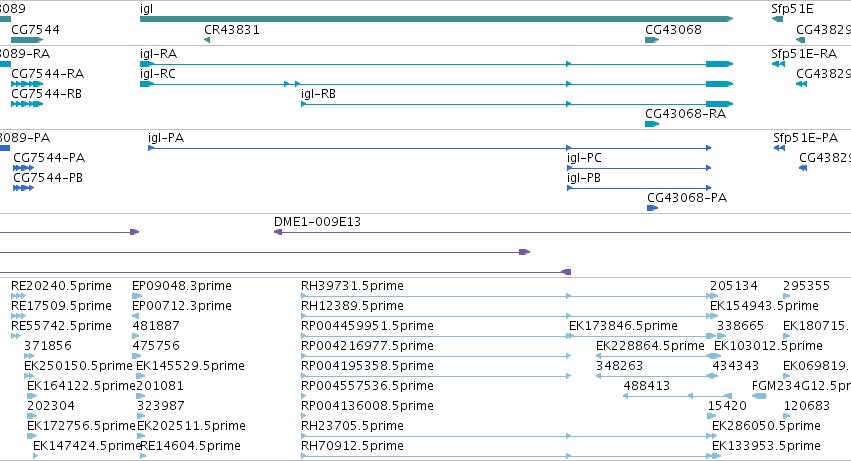Select the CG7544 gene glyph
Image resolution: width=851 pixels, height=461 pixels.
27,40
